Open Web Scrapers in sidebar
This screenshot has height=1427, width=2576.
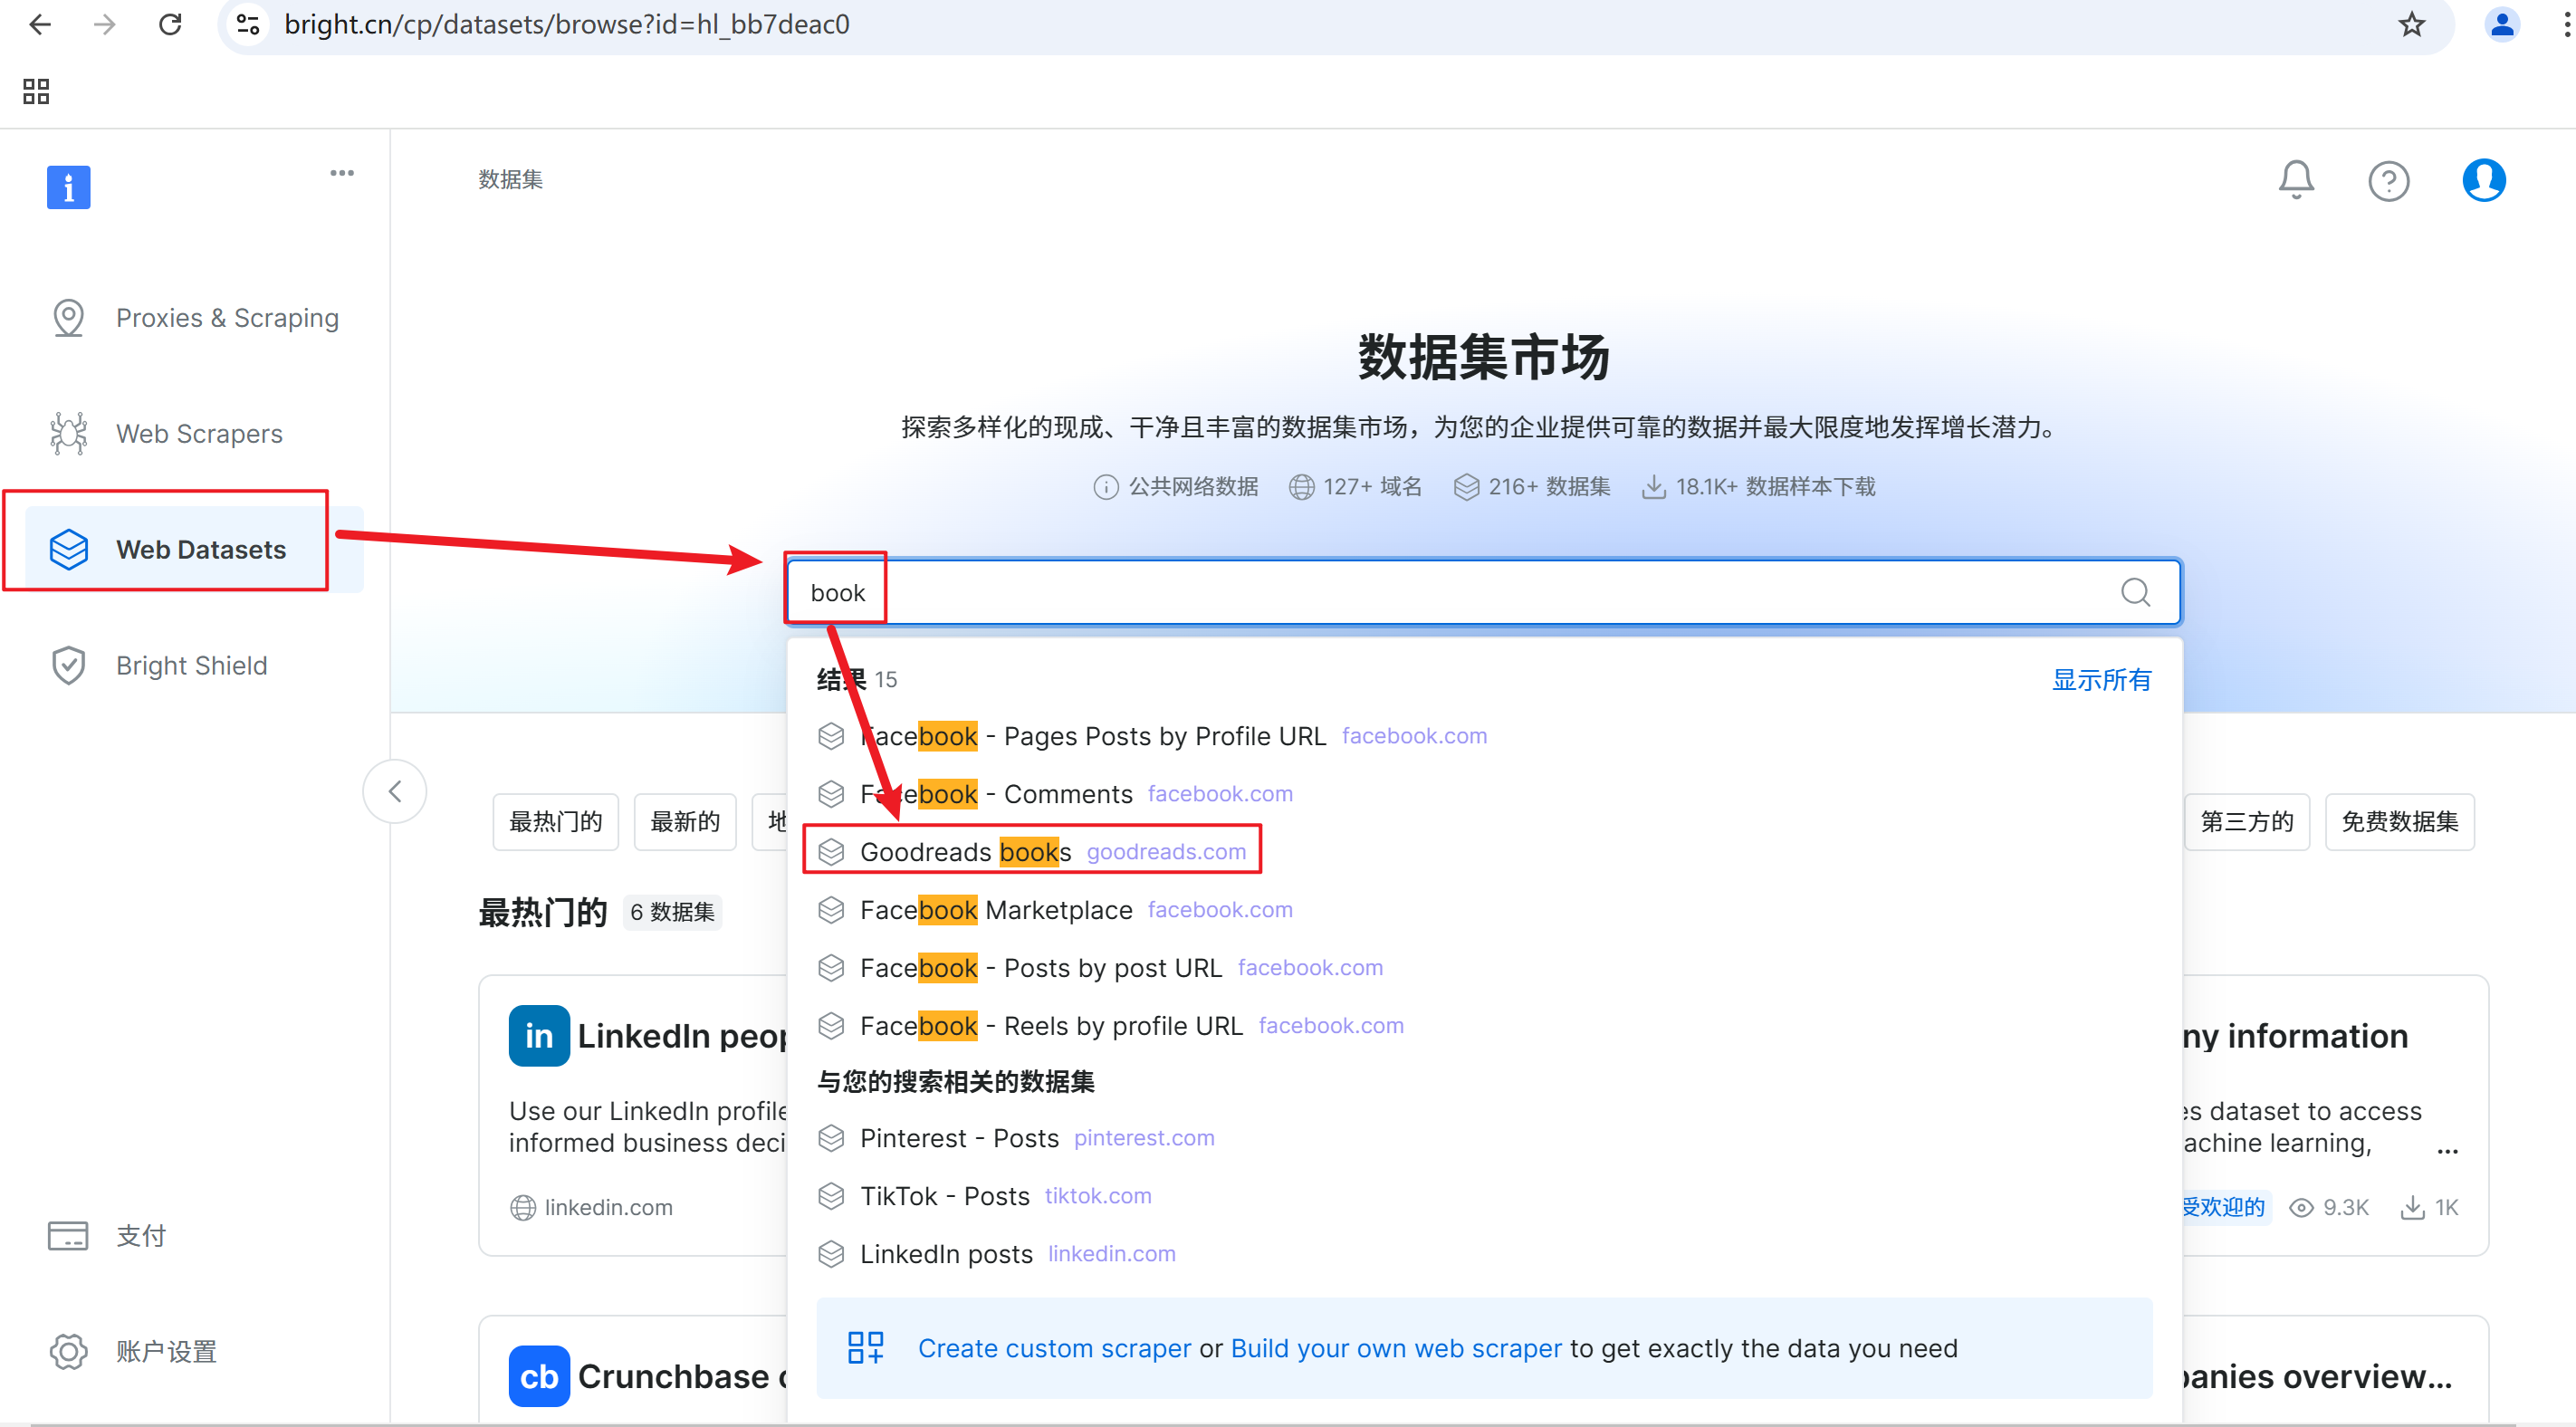click(x=199, y=433)
